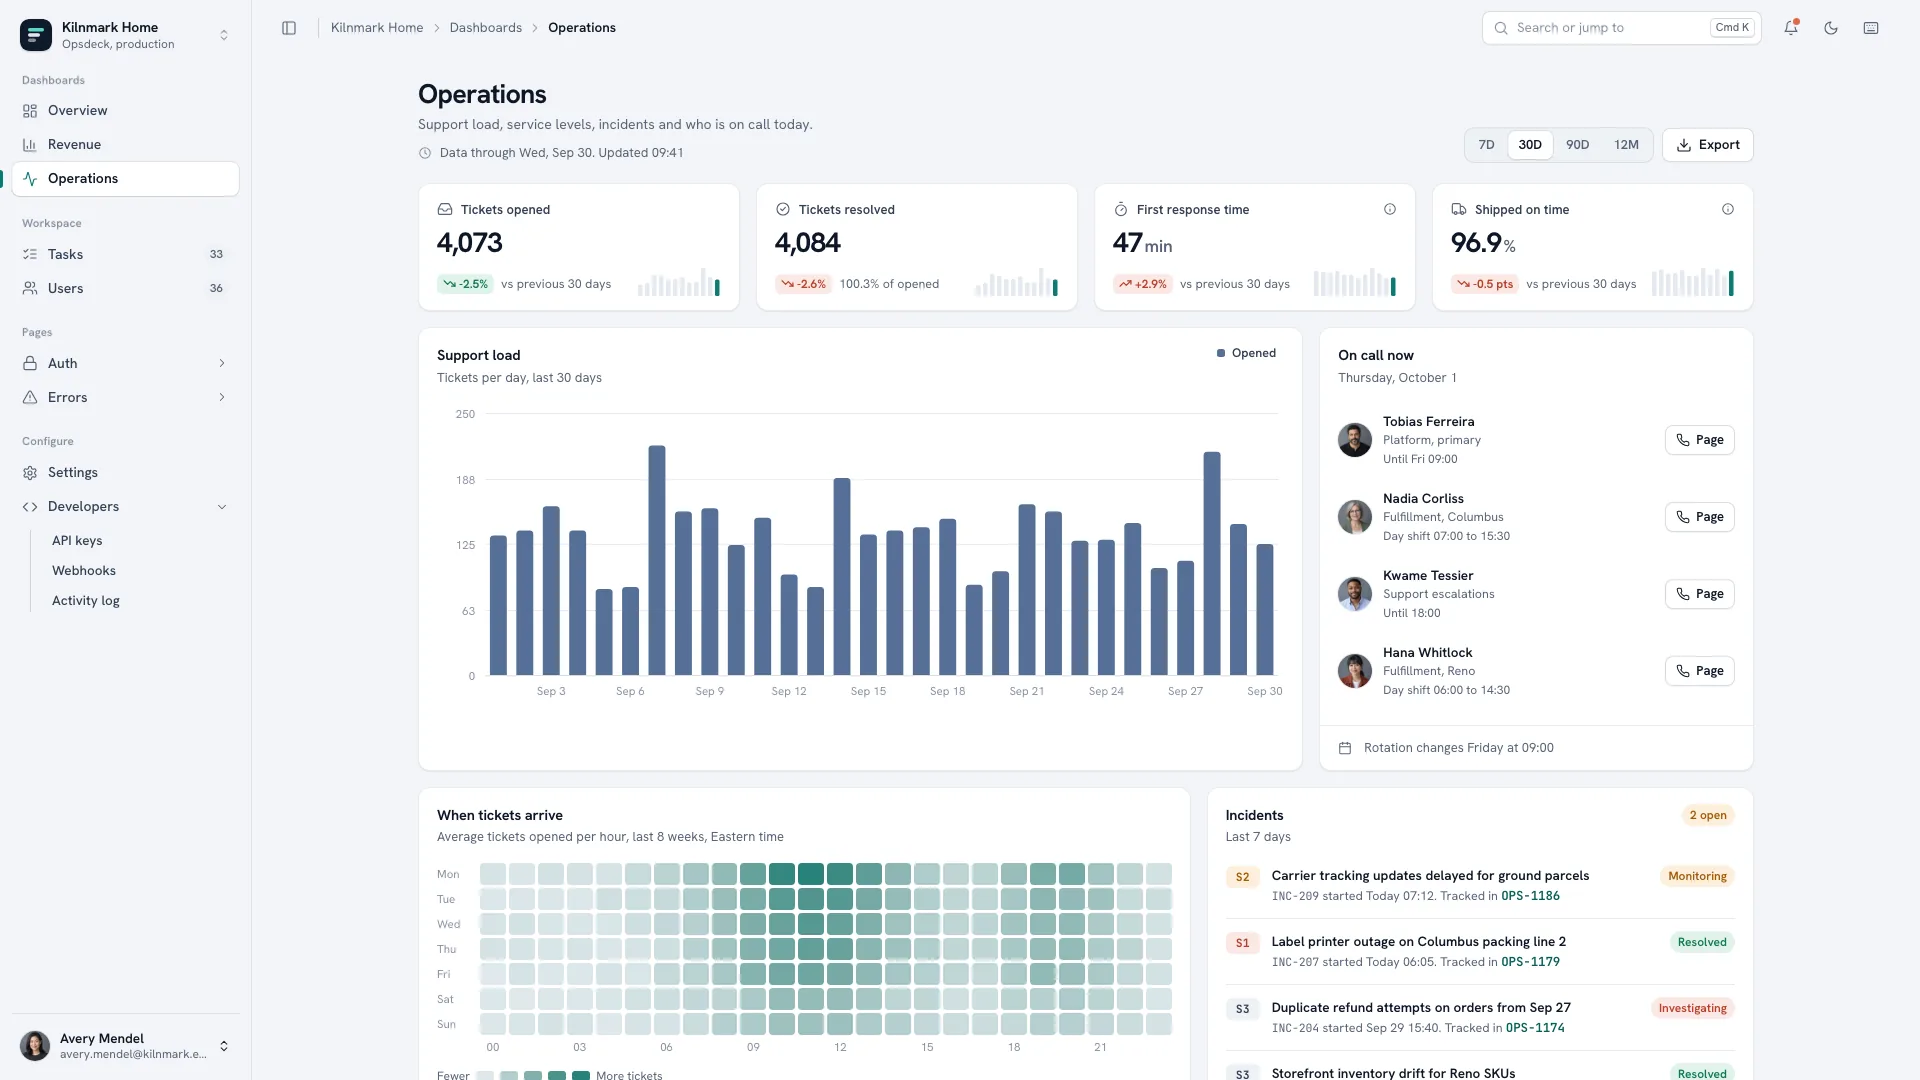Open OPS-1186 tracking link
The image size is (1920, 1080).
pos(1530,896)
